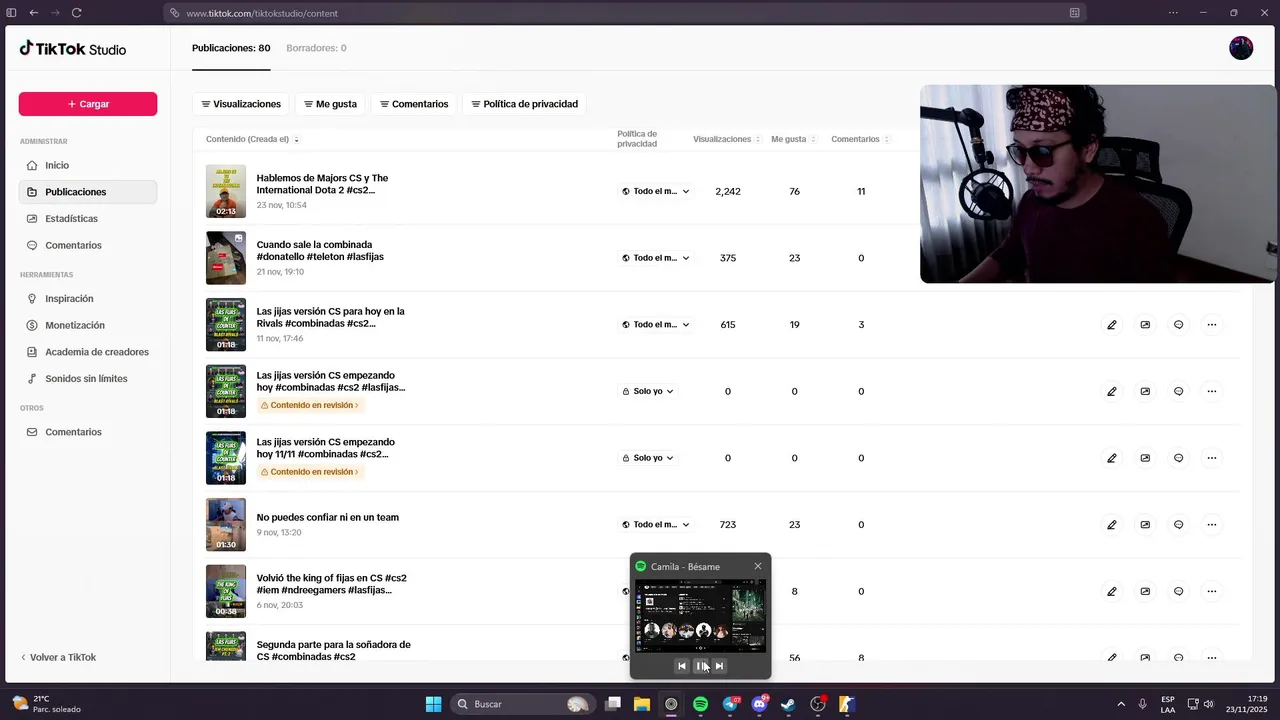Open 'Solo yo' dropdown for 'empezando hoy #combinadas' post
The height and width of the screenshot is (720, 1280).
tap(648, 391)
